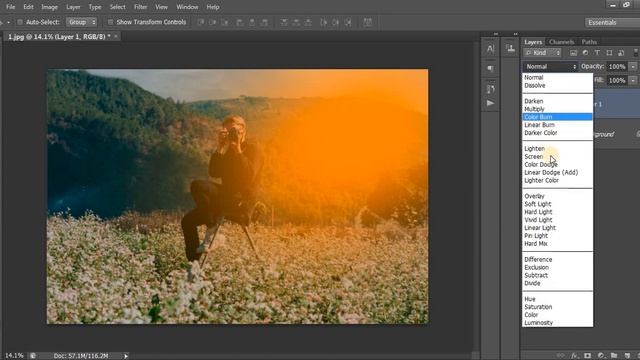Click the align top edges icon
This screenshot has height=360, width=640.
pos(200,22)
